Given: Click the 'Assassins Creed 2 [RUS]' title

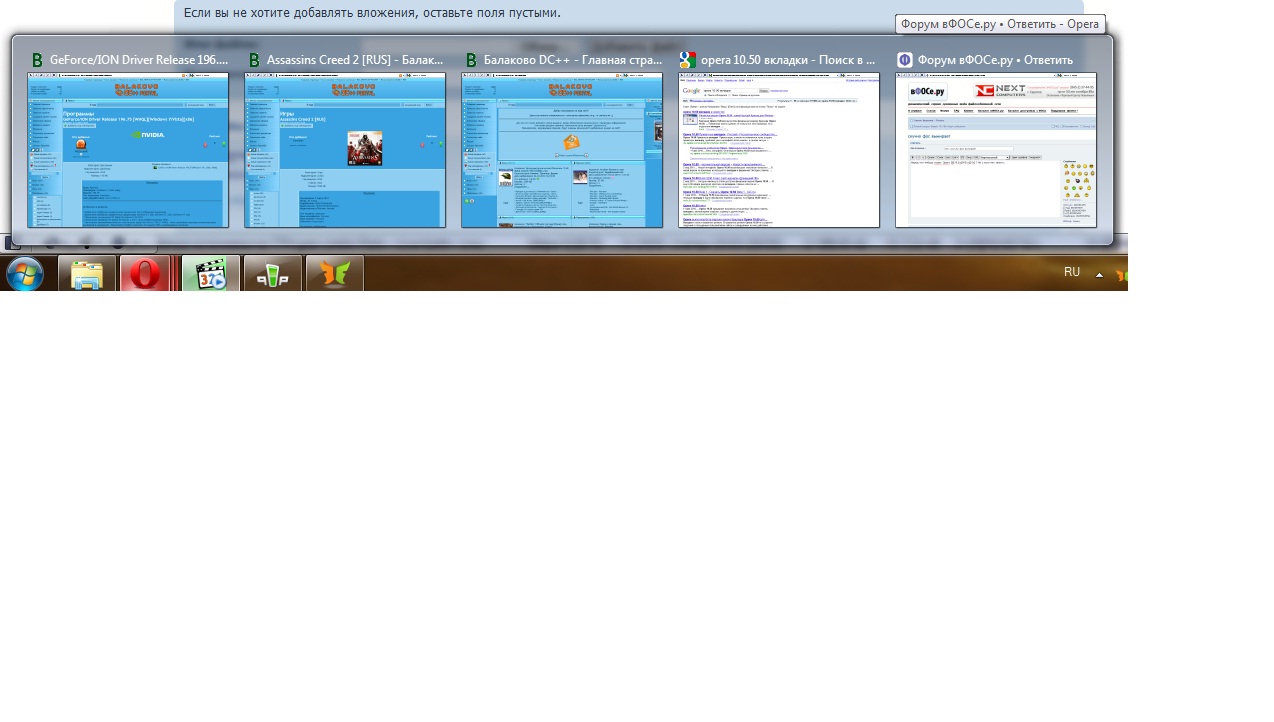Looking at the screenshot, I should coord(354,60).
